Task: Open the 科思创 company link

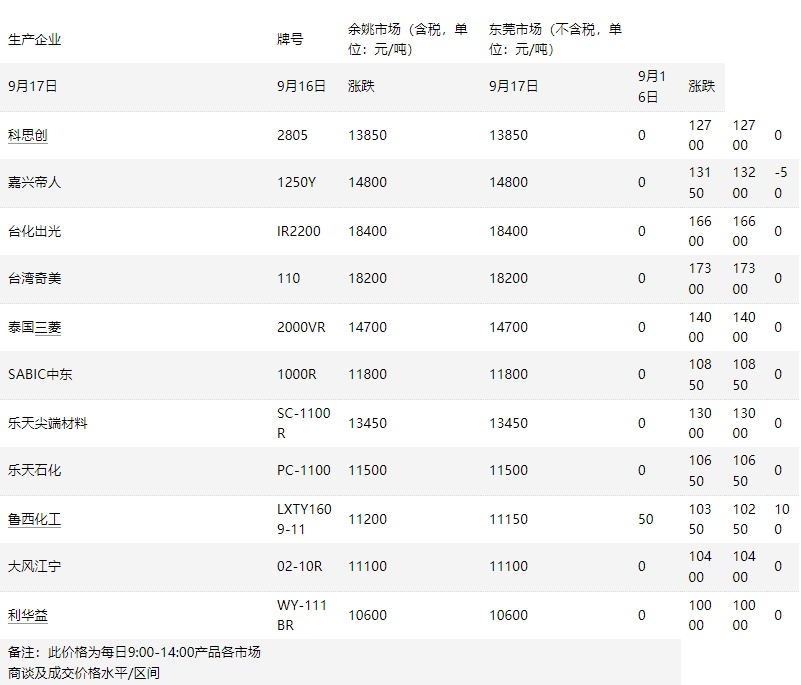Action: click(x=28, y=135)
